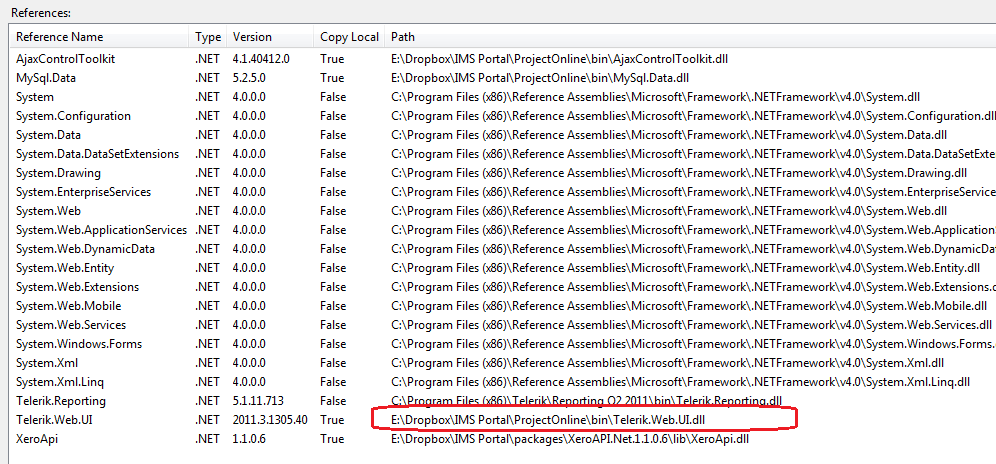Click the System.EnterpriseServices reference name
Screen dimensions: 996x464
pos(83,192)
